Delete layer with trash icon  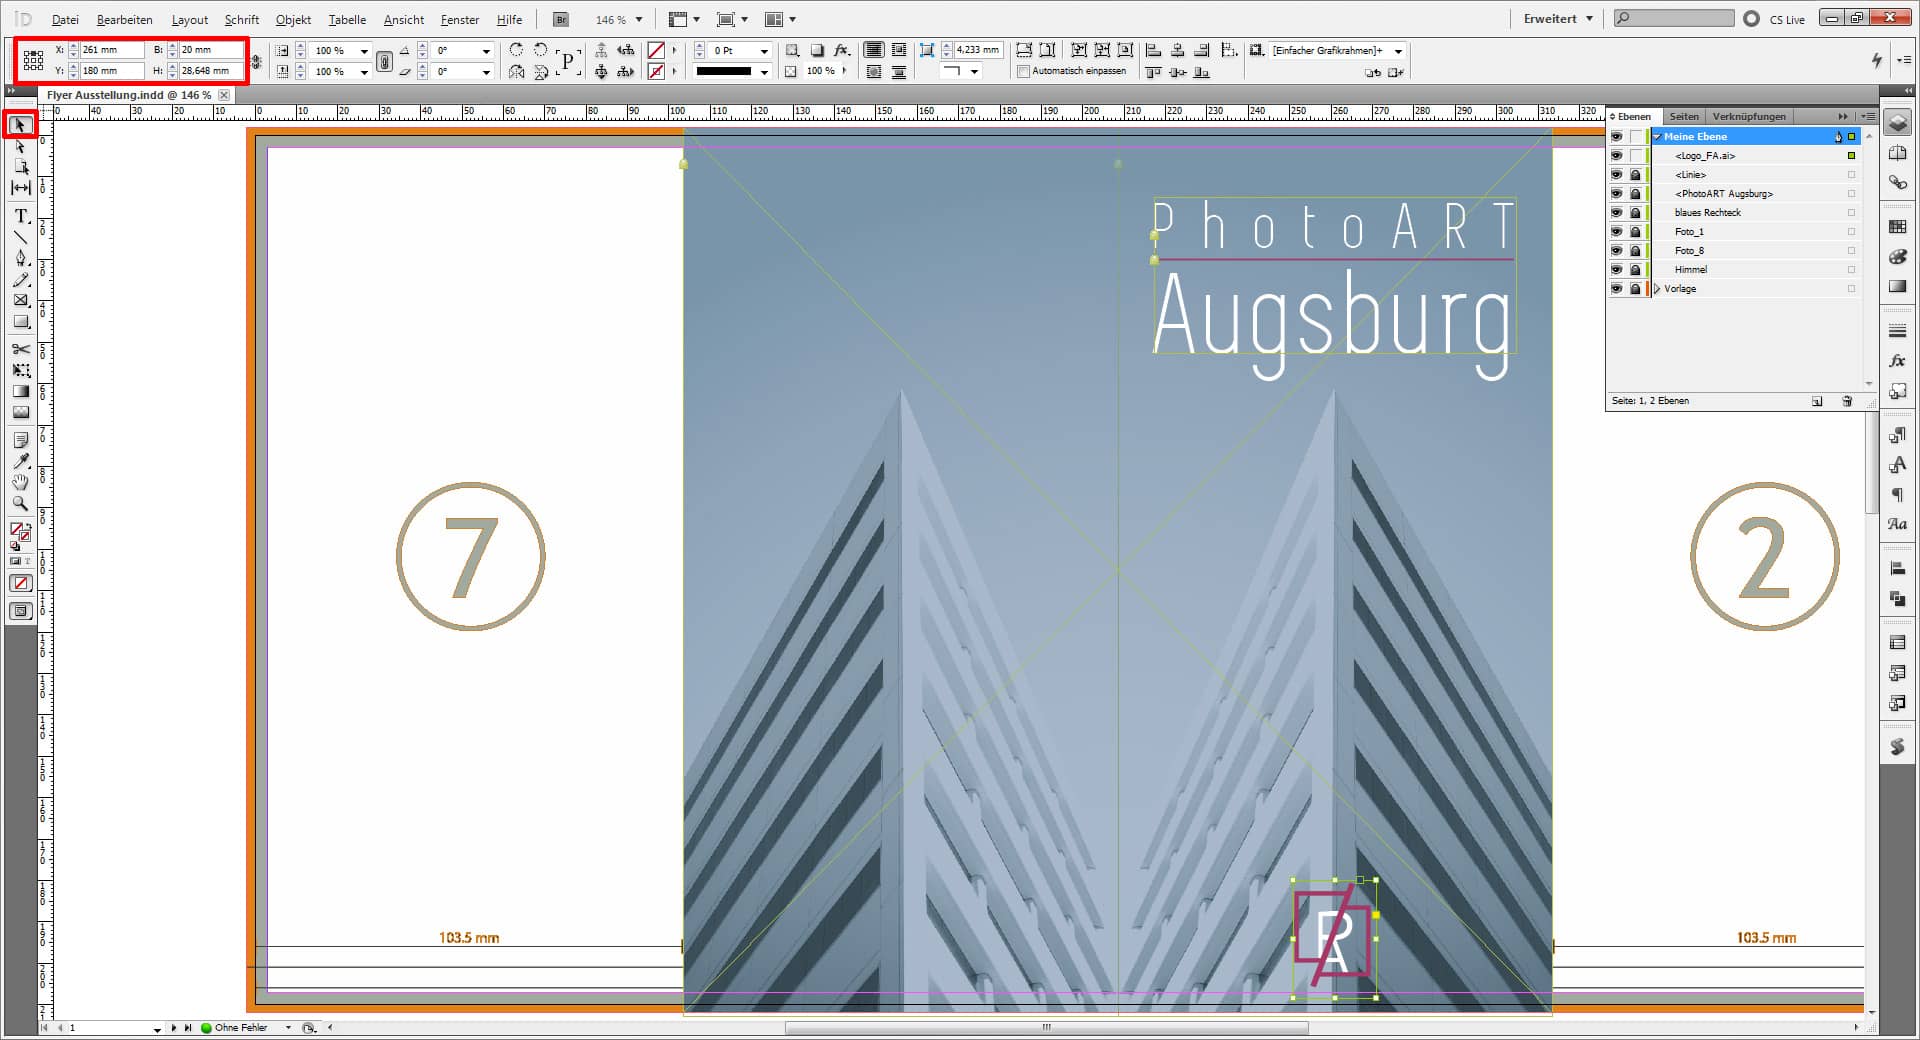(1846, 401)
